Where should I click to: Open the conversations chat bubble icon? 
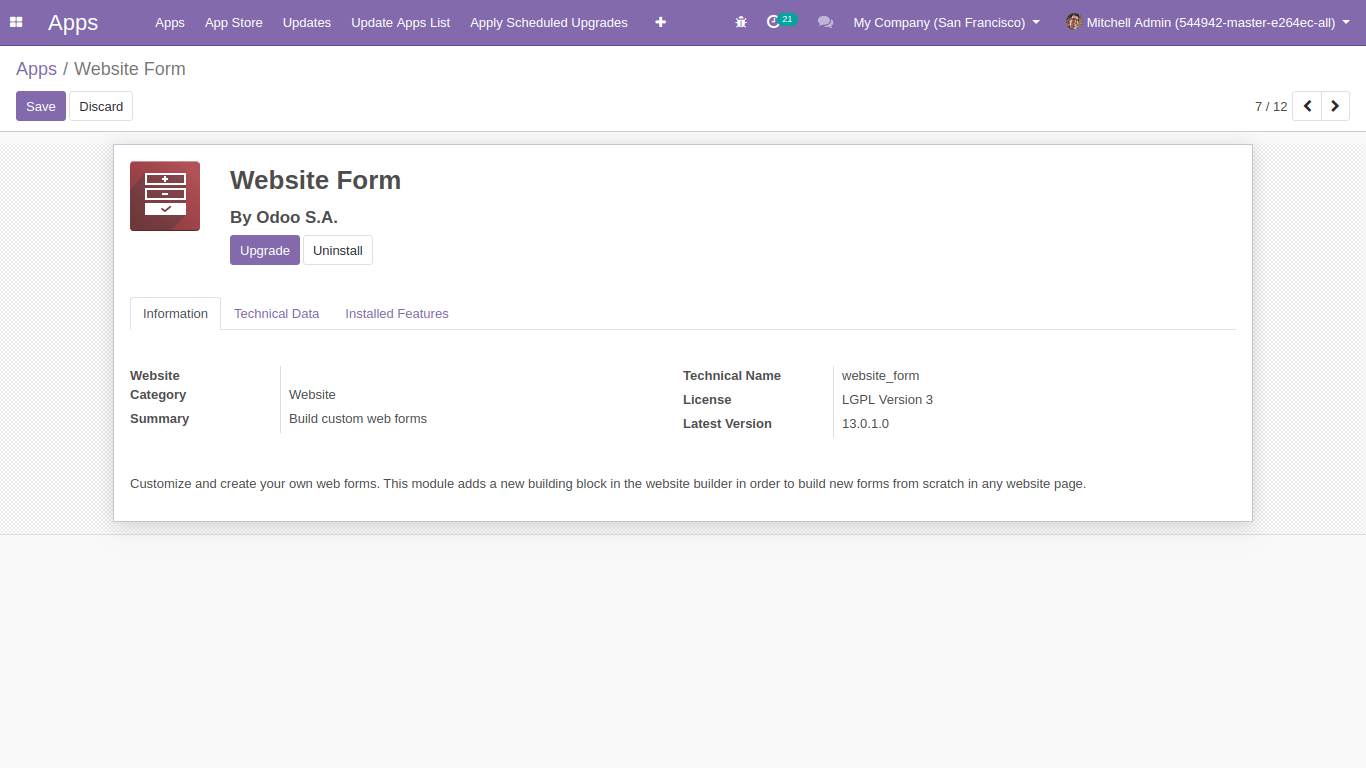click(x=825, y=22)
